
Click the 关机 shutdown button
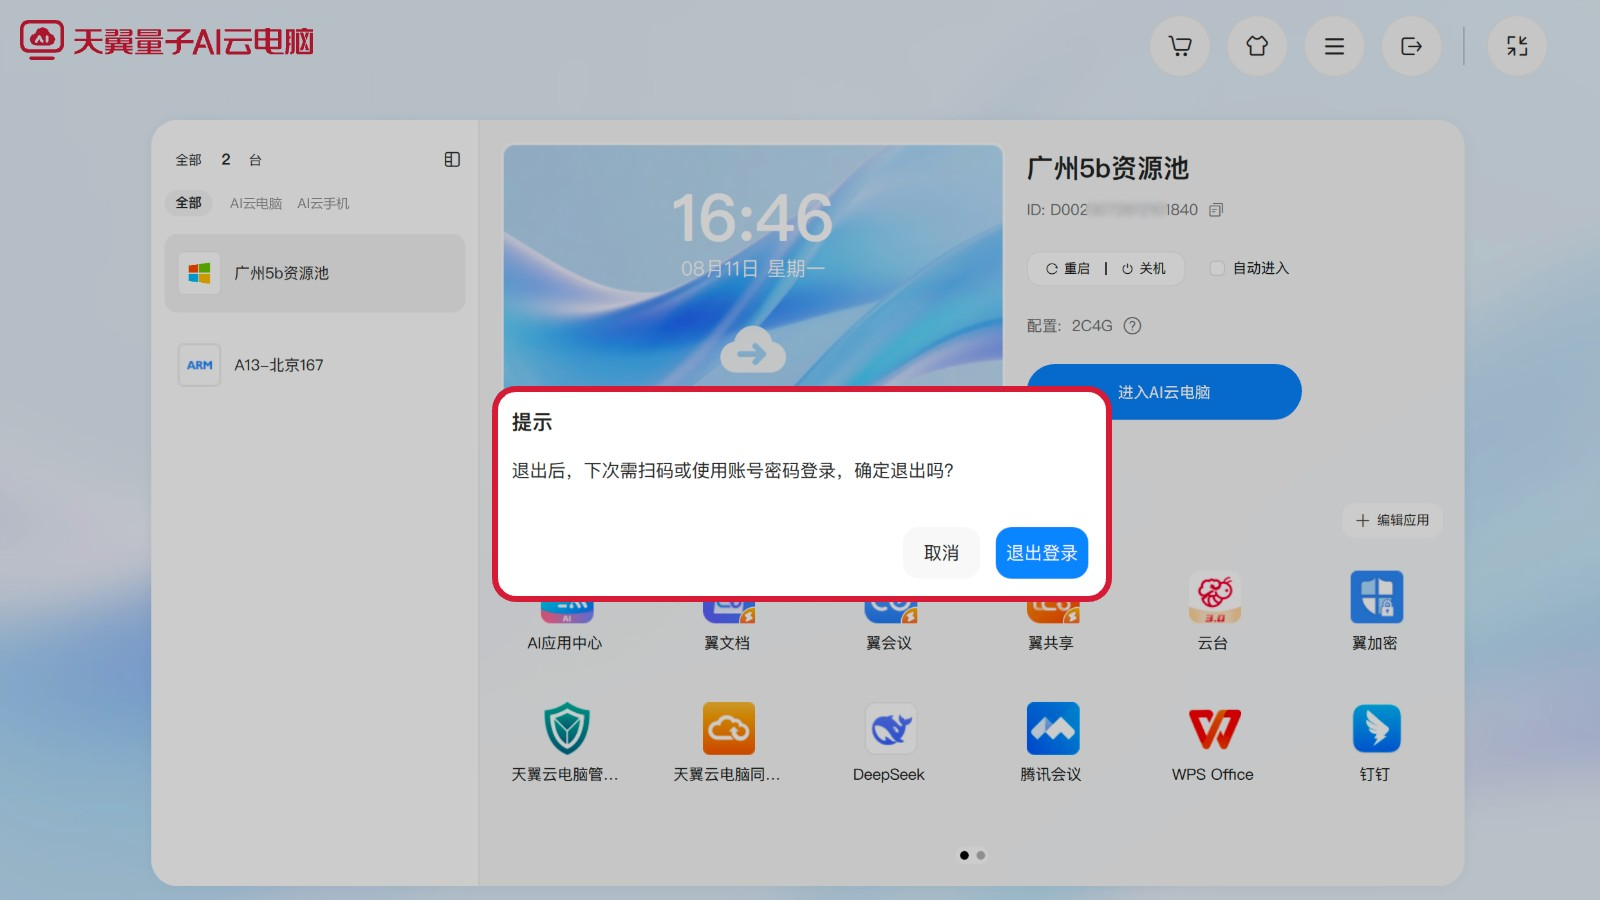(1143, 268)
